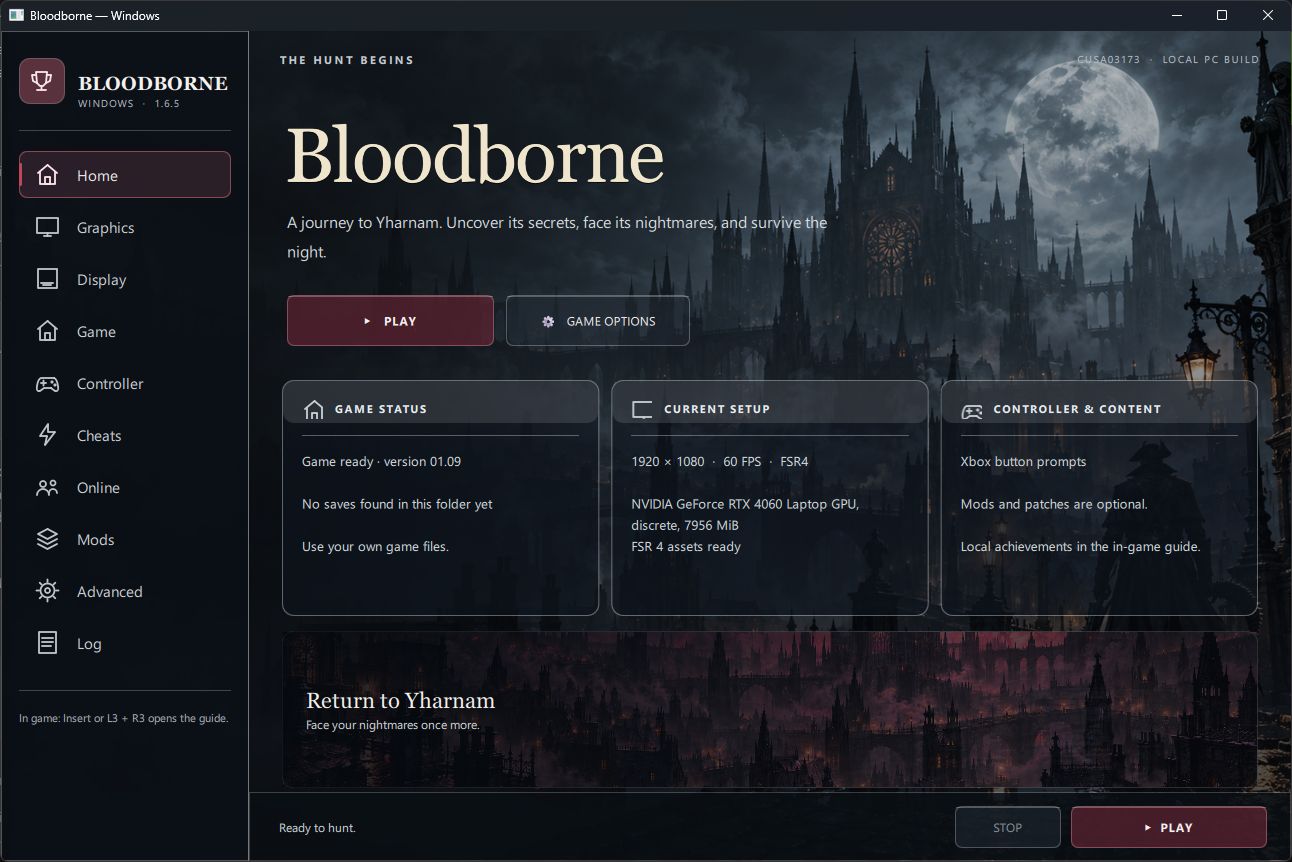Click 'Local achievements in the in-game guide.'
Screen dimensions: 1292x862
pos(1080,546)
